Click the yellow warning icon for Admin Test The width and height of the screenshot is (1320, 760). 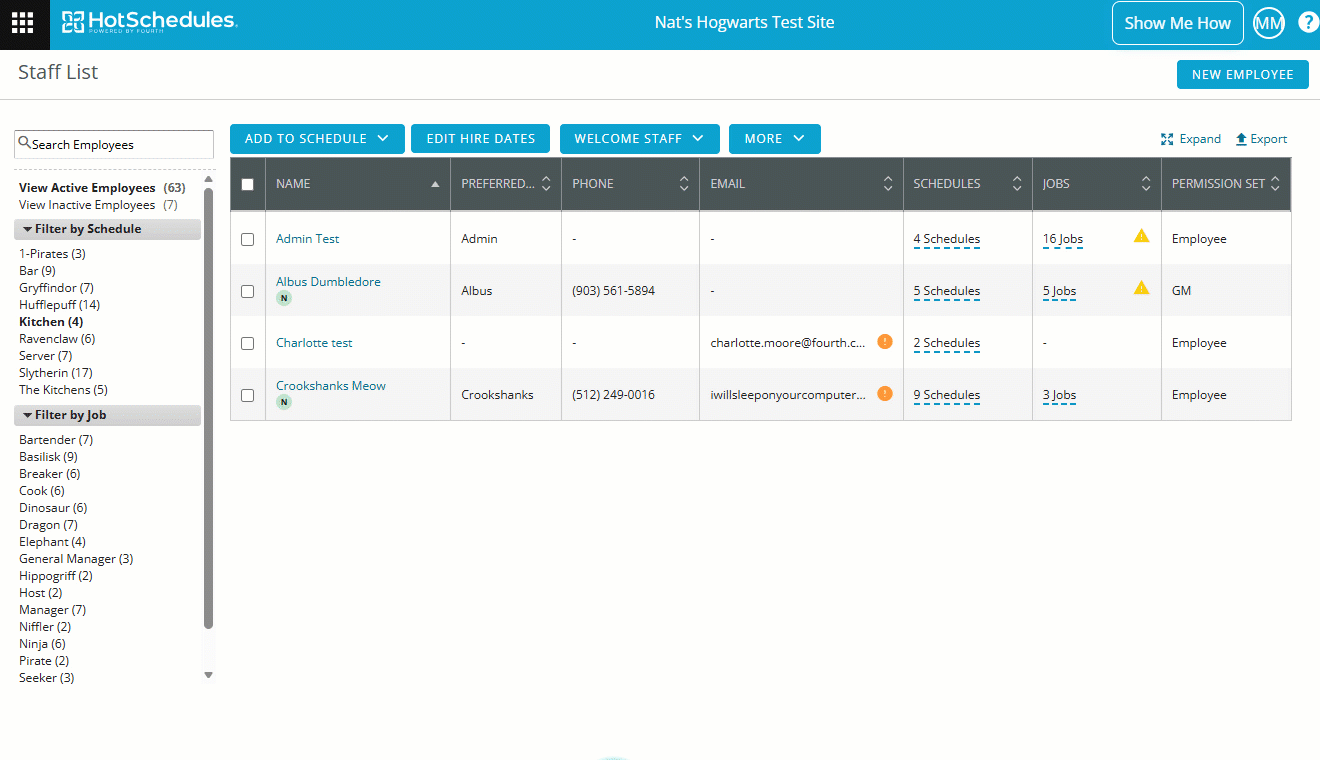click(1141, 236)
